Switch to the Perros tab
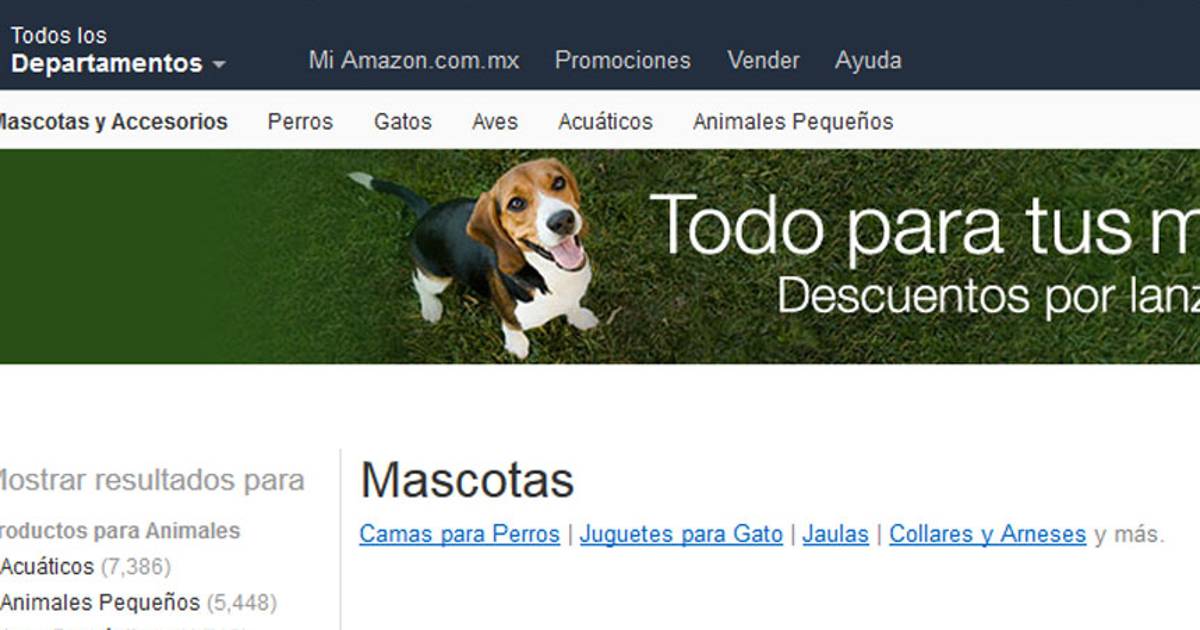 coord(300,122)
